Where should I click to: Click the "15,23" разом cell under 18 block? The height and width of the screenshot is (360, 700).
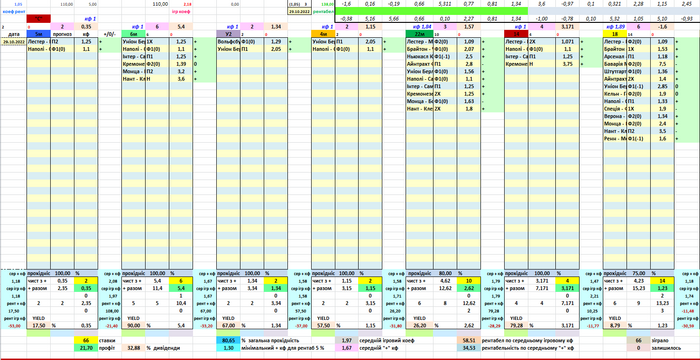click(638, 289)
